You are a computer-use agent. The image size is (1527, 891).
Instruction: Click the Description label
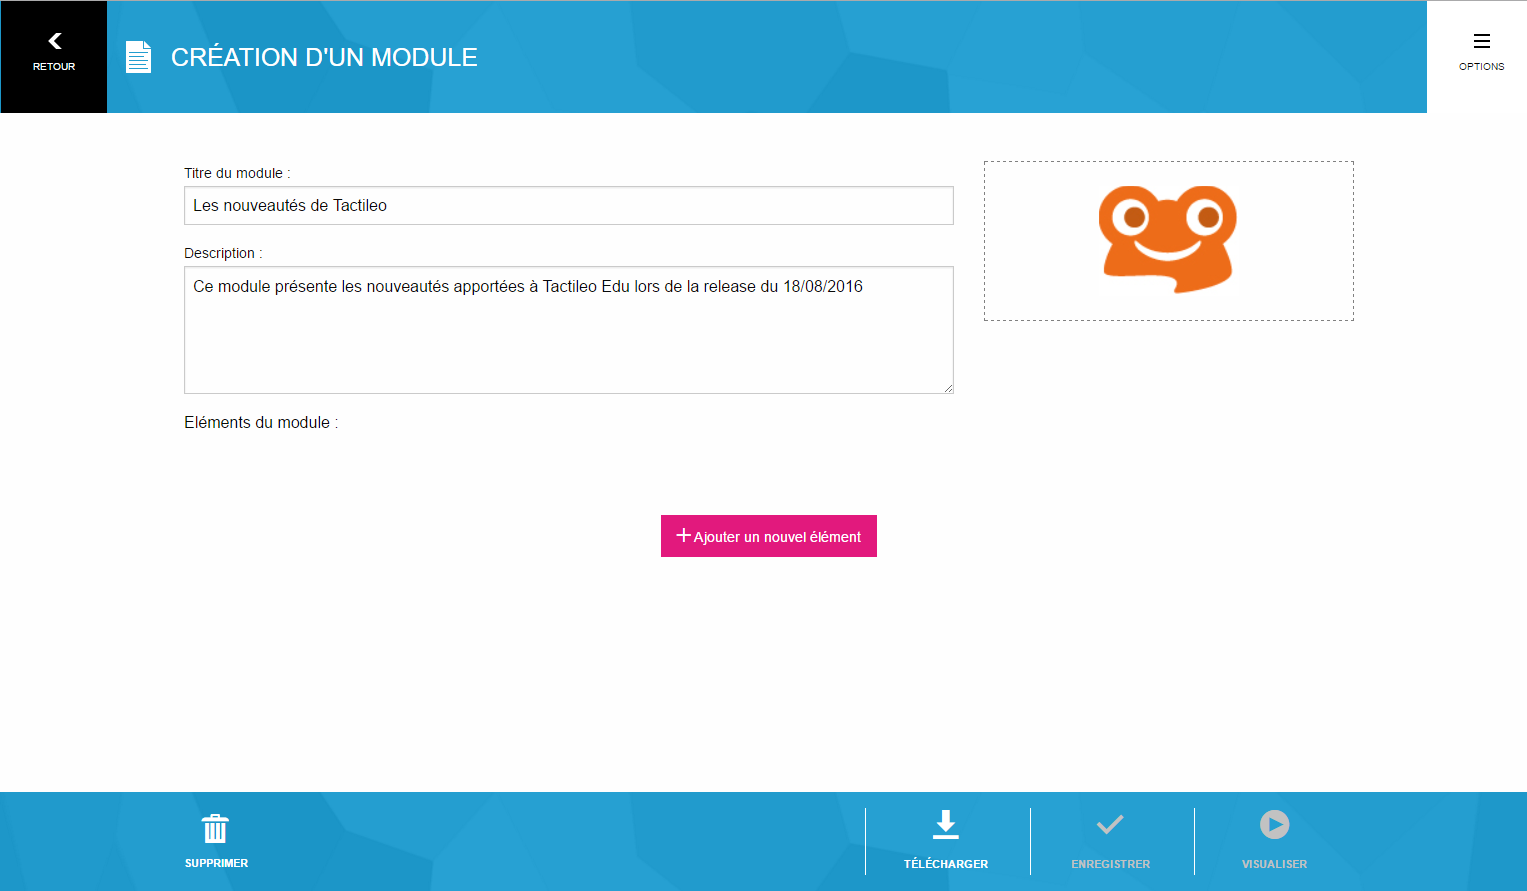coord(223,253)
